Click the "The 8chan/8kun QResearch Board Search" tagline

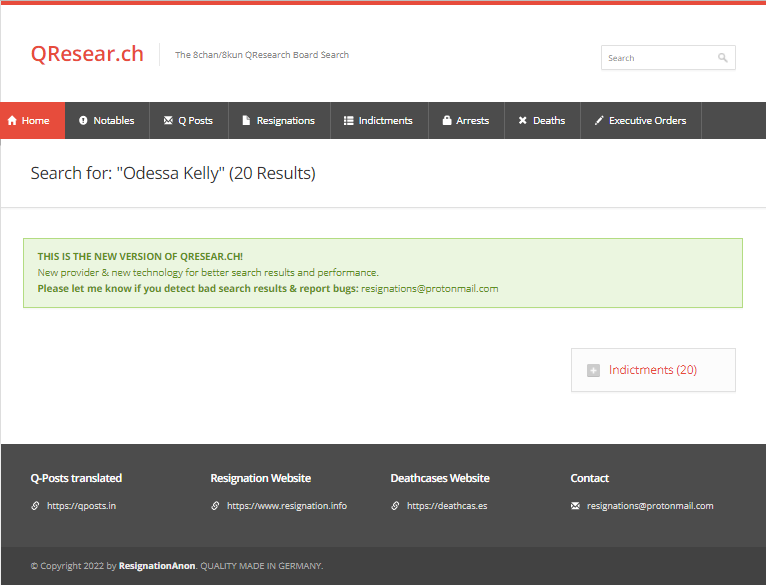[262, 55]
